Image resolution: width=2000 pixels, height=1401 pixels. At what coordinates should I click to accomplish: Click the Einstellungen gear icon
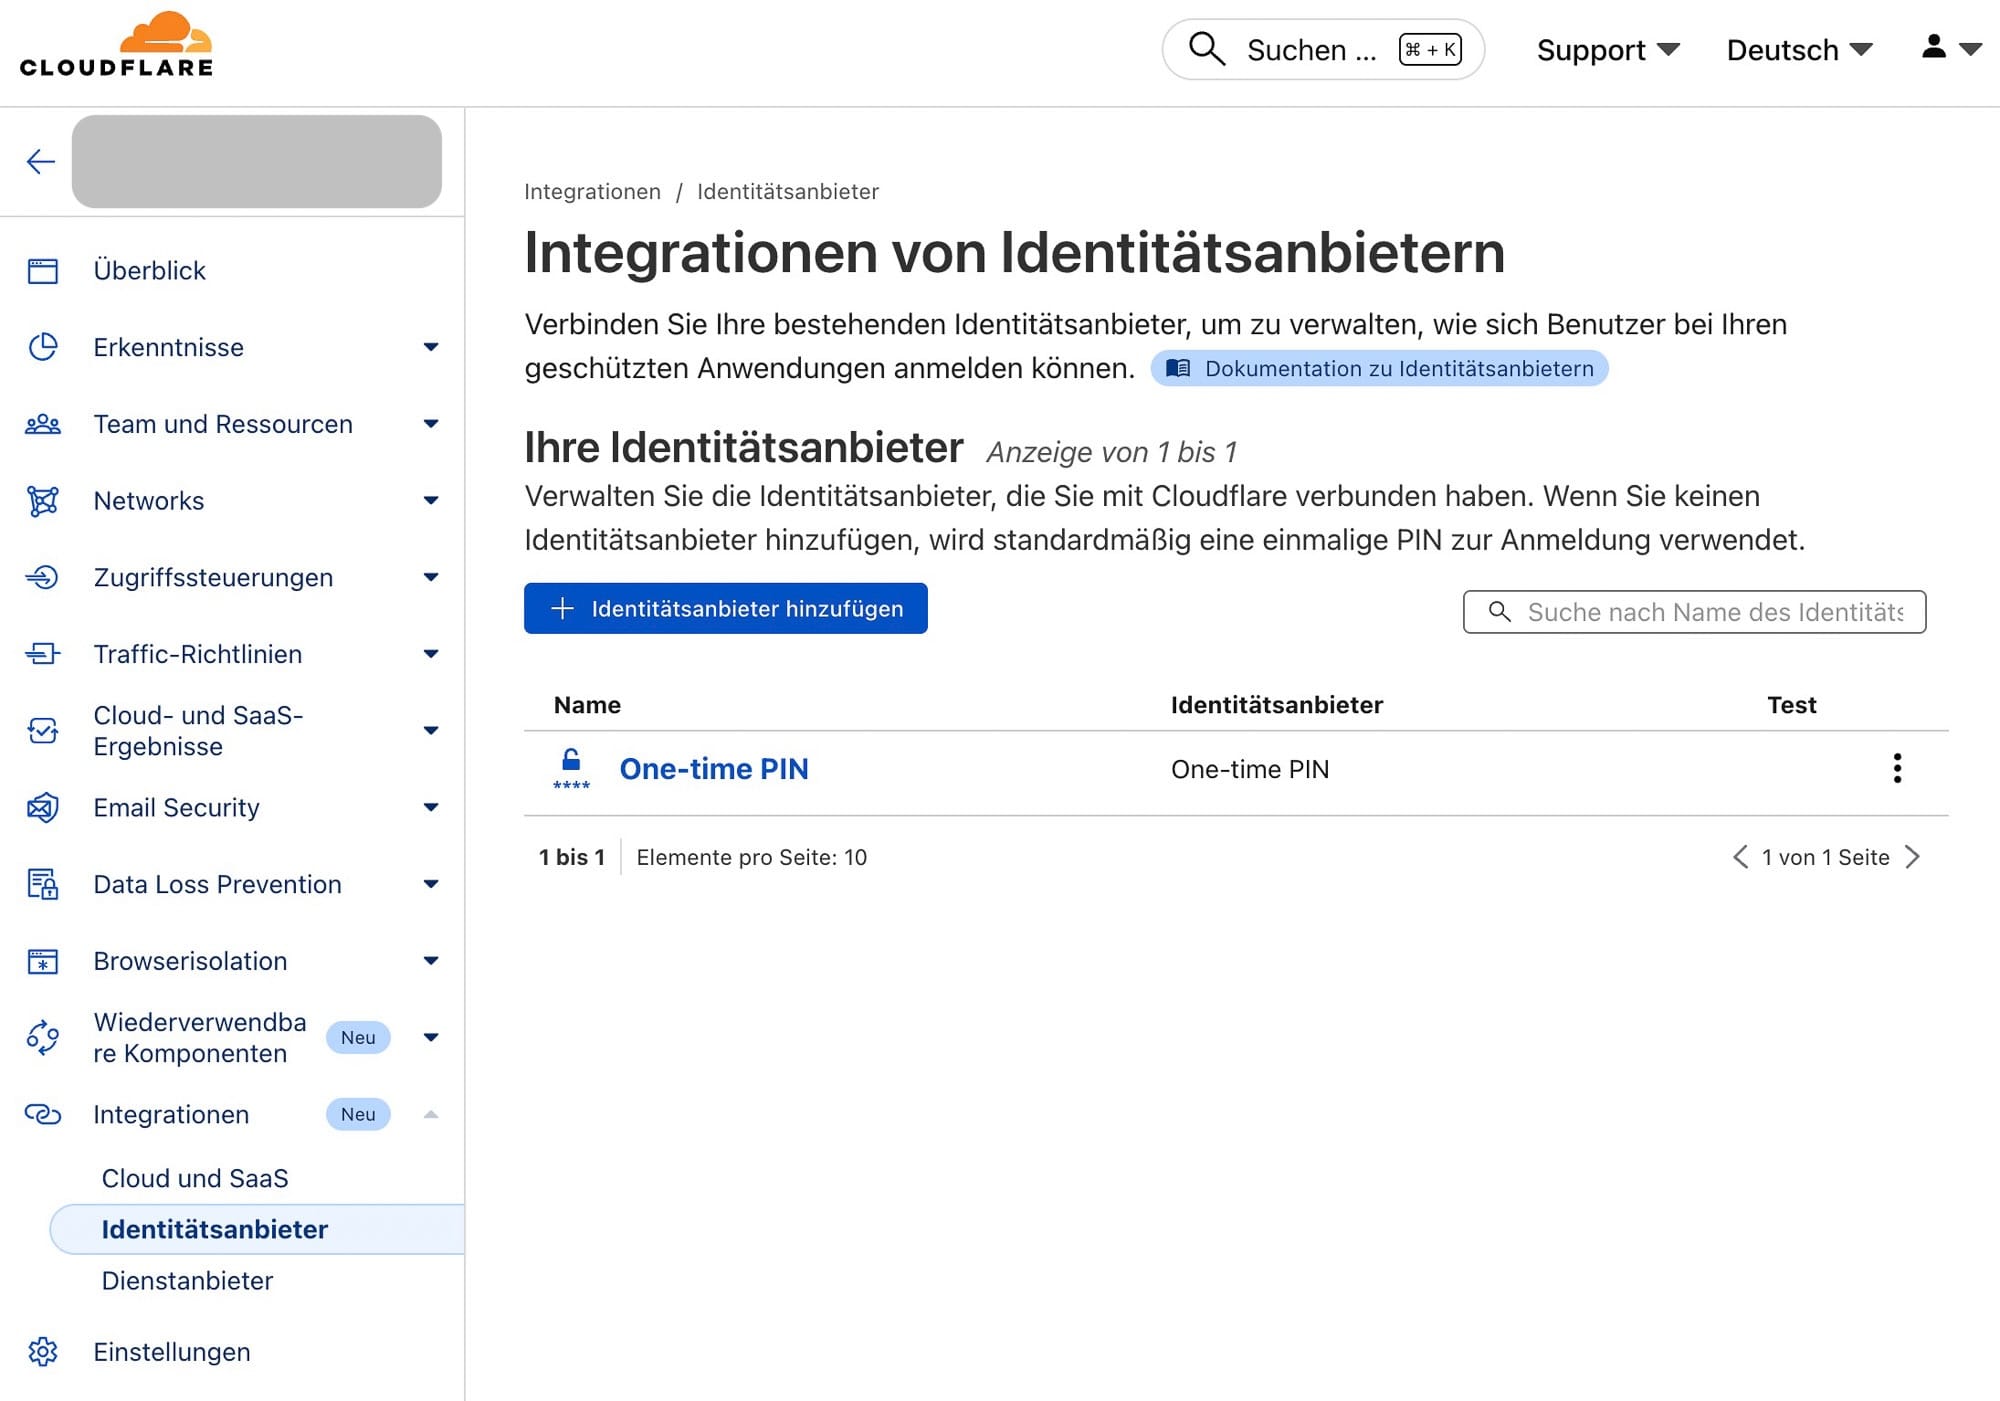click(42, 1351)
